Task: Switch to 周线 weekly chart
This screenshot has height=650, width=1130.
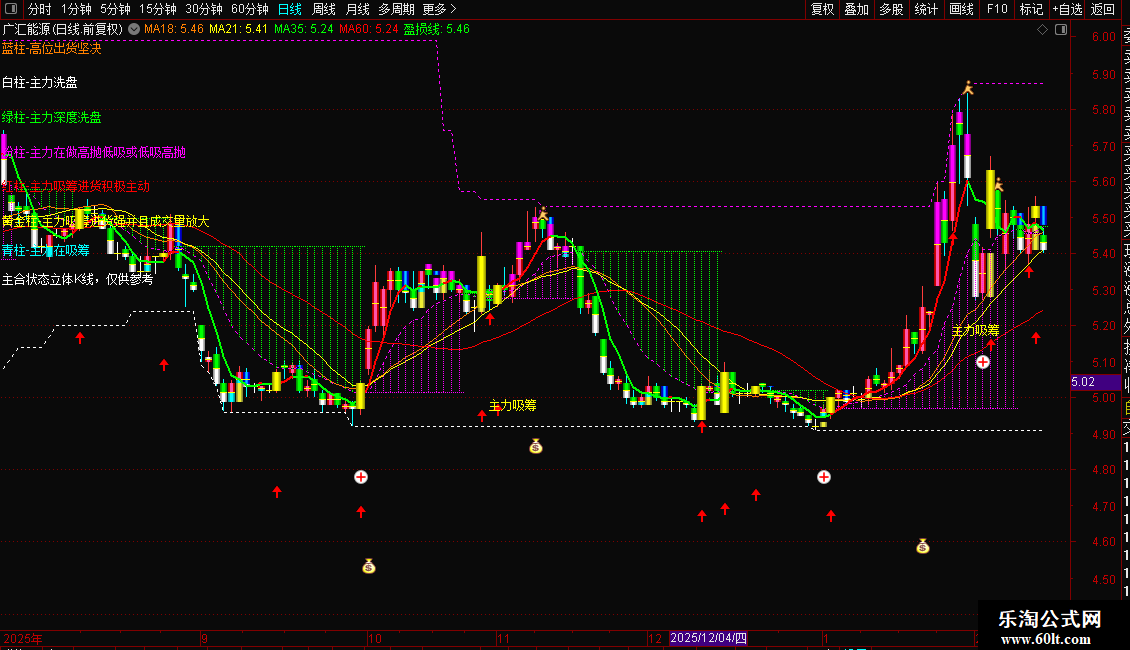Action: click(324, 9)
